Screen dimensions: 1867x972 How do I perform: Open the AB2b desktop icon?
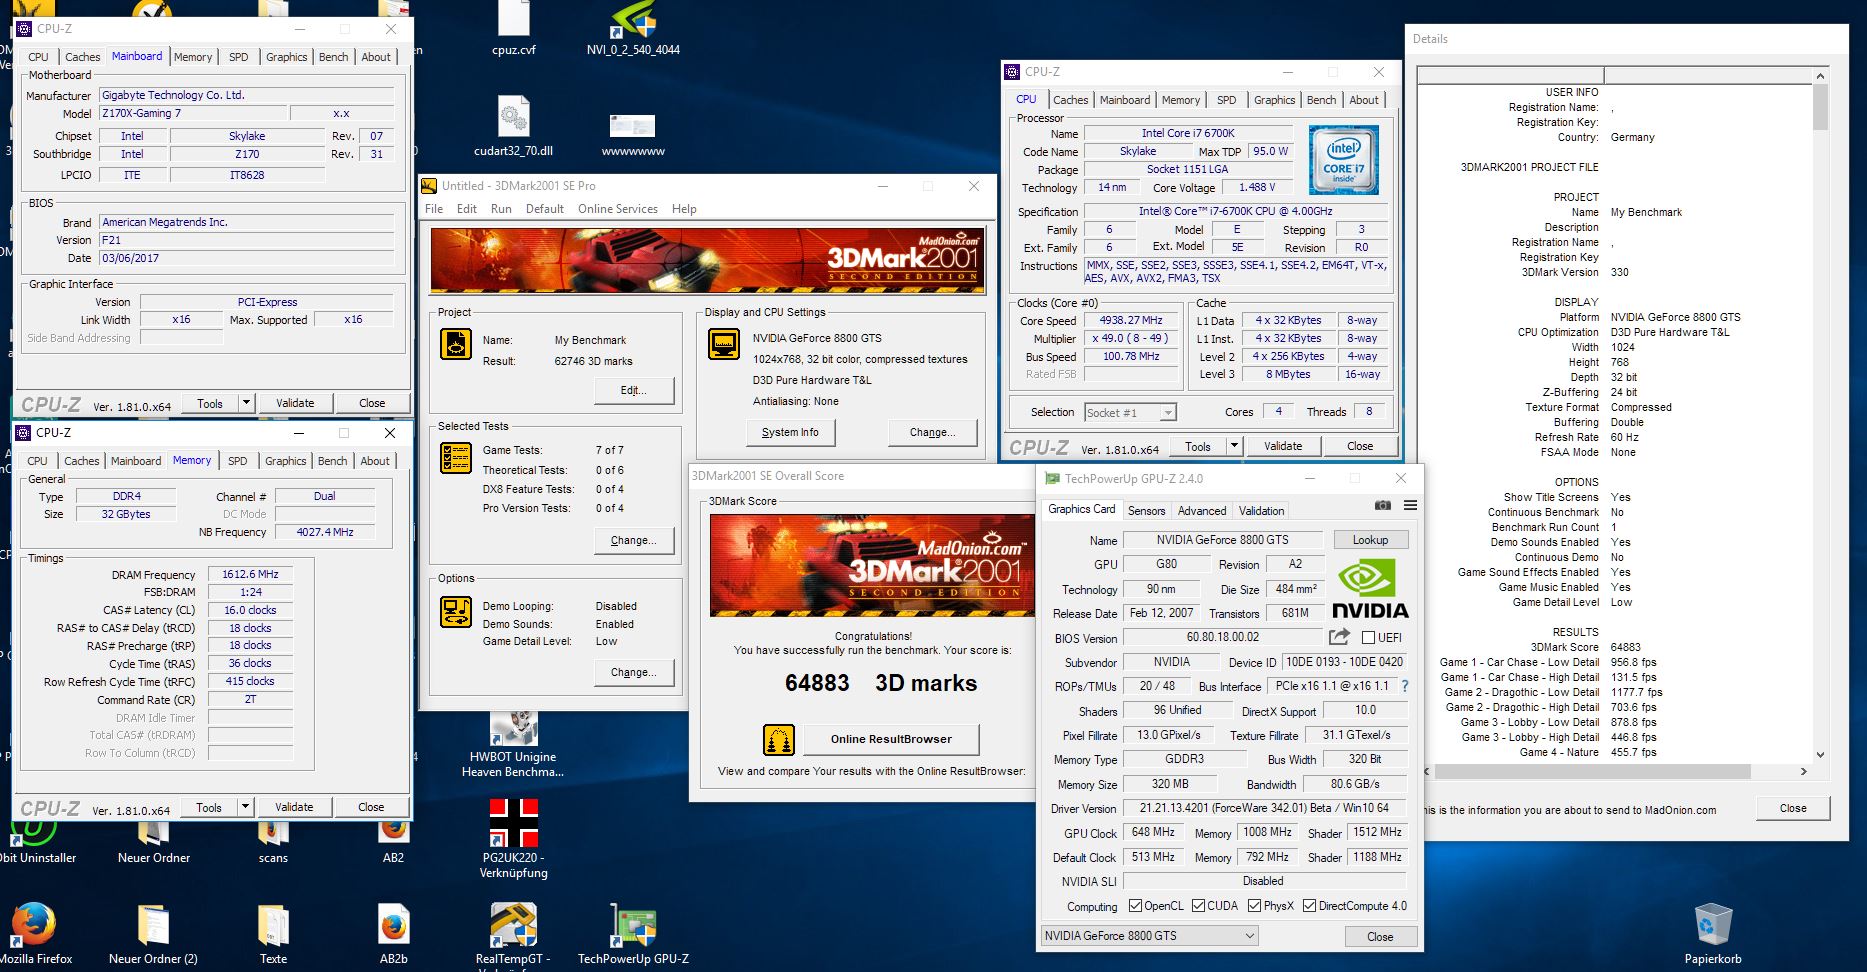click(393, 933)
